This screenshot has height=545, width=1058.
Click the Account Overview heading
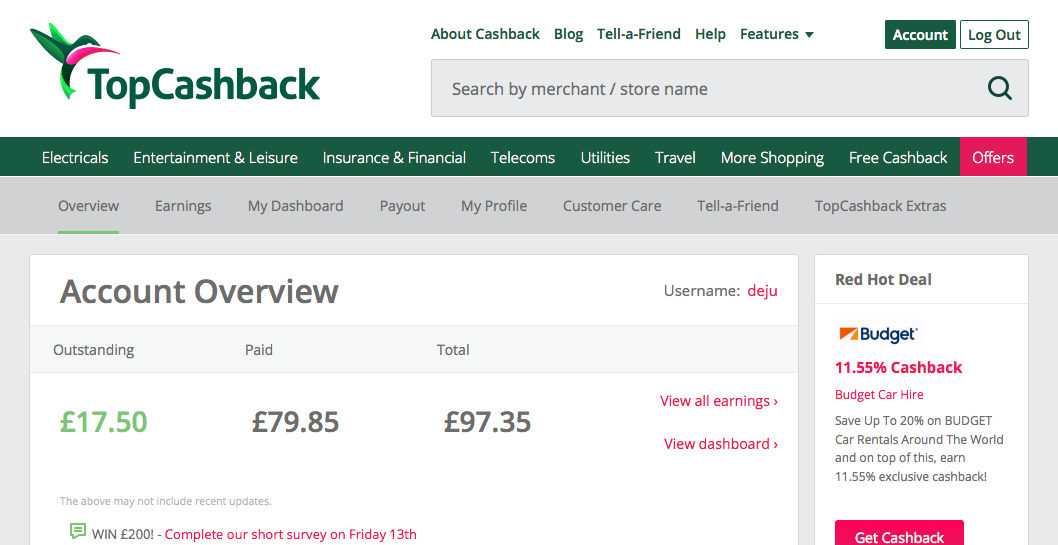pyautogui.click(x=199, y=291)
